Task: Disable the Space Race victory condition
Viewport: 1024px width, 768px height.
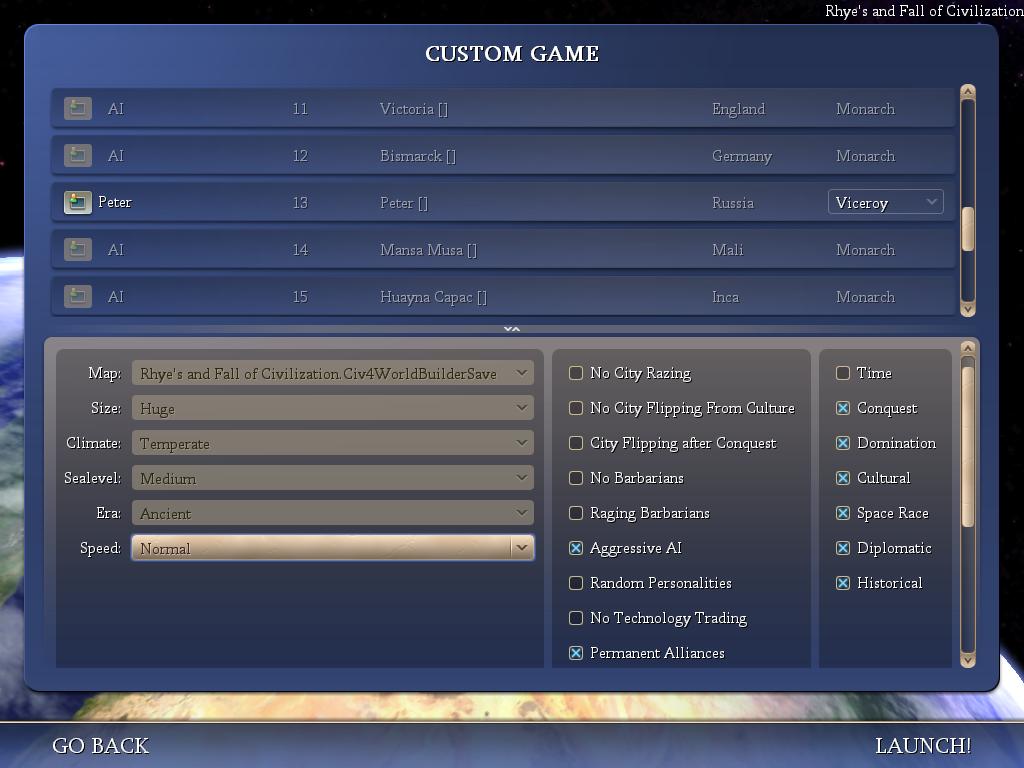Action: [843, 513]
